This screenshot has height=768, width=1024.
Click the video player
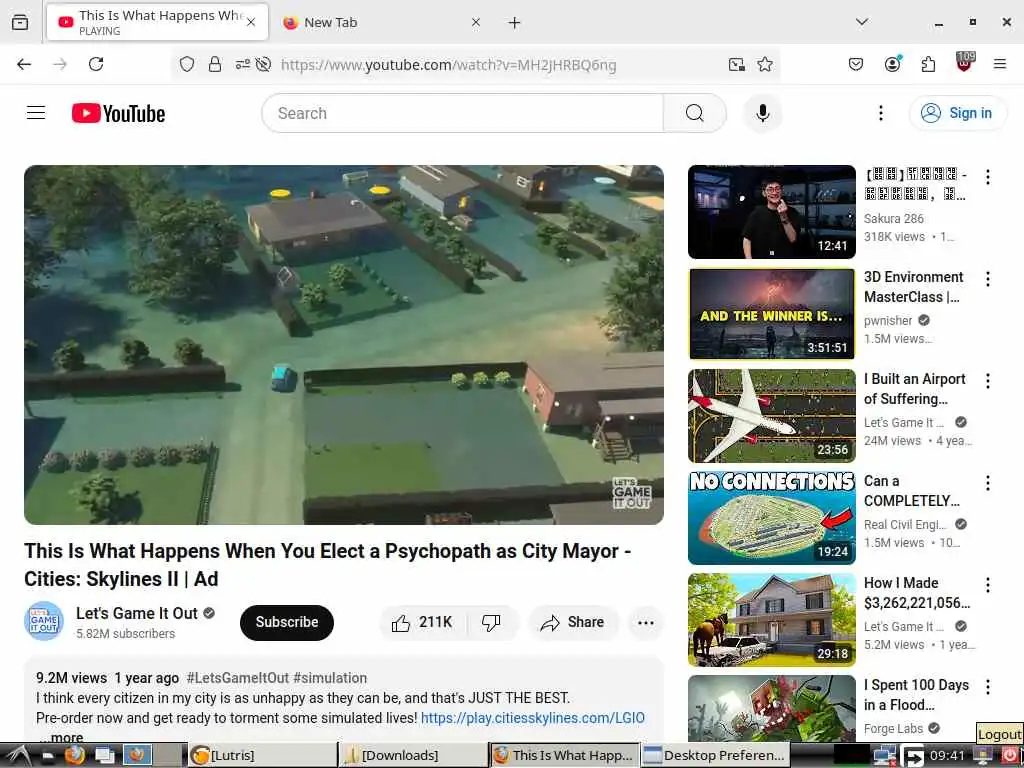pyautogui.click(x=344, y=344)
